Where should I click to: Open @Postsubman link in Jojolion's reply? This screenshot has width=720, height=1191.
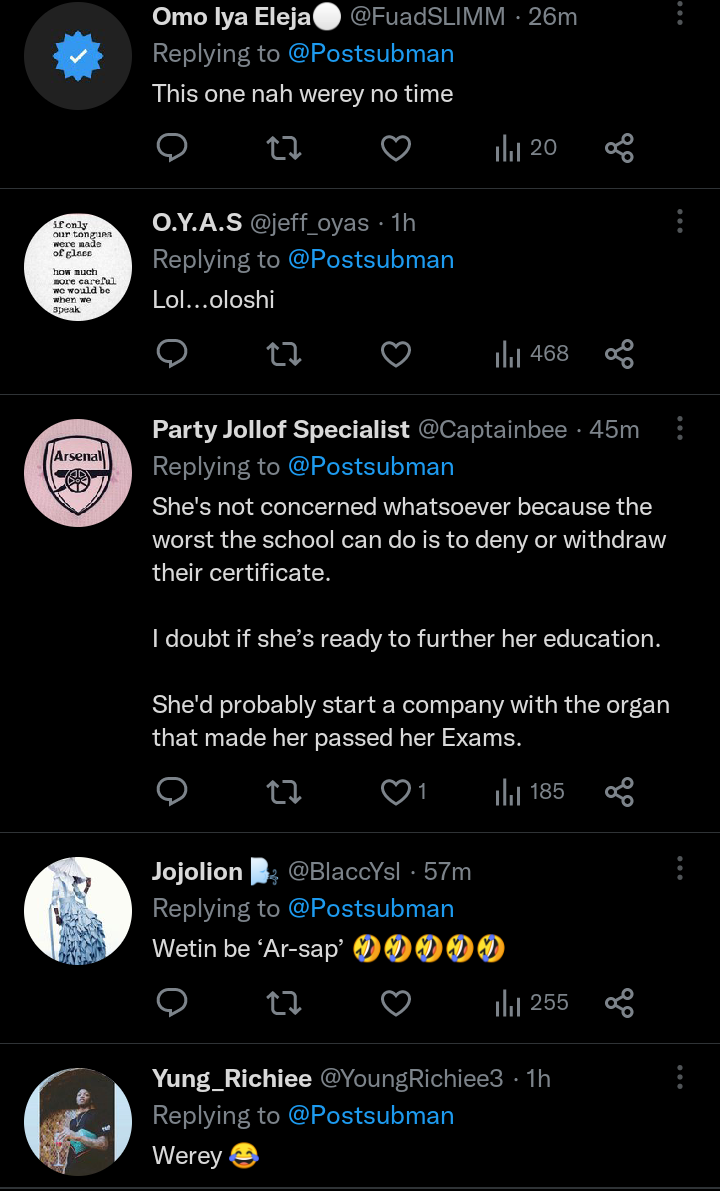click(x=371, y=909)
